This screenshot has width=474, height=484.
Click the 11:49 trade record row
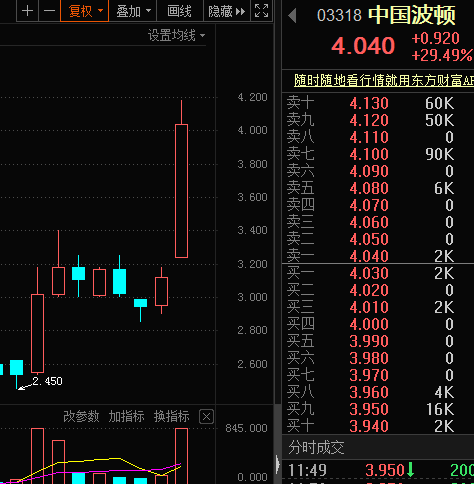tap(378, 470)
